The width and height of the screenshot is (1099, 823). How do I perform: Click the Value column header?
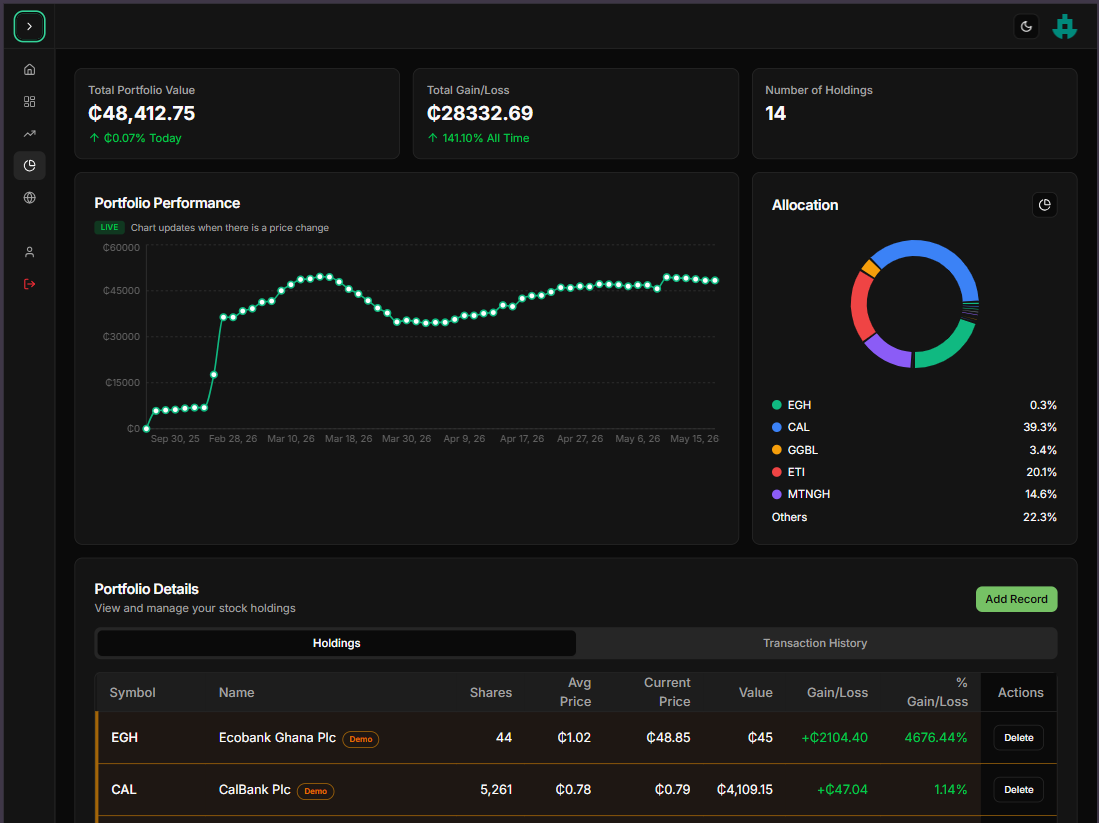(x=756, y=693)
